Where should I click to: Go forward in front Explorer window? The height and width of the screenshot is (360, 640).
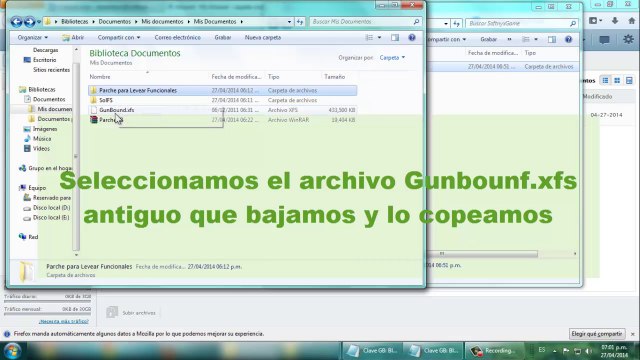pos(30,22)
